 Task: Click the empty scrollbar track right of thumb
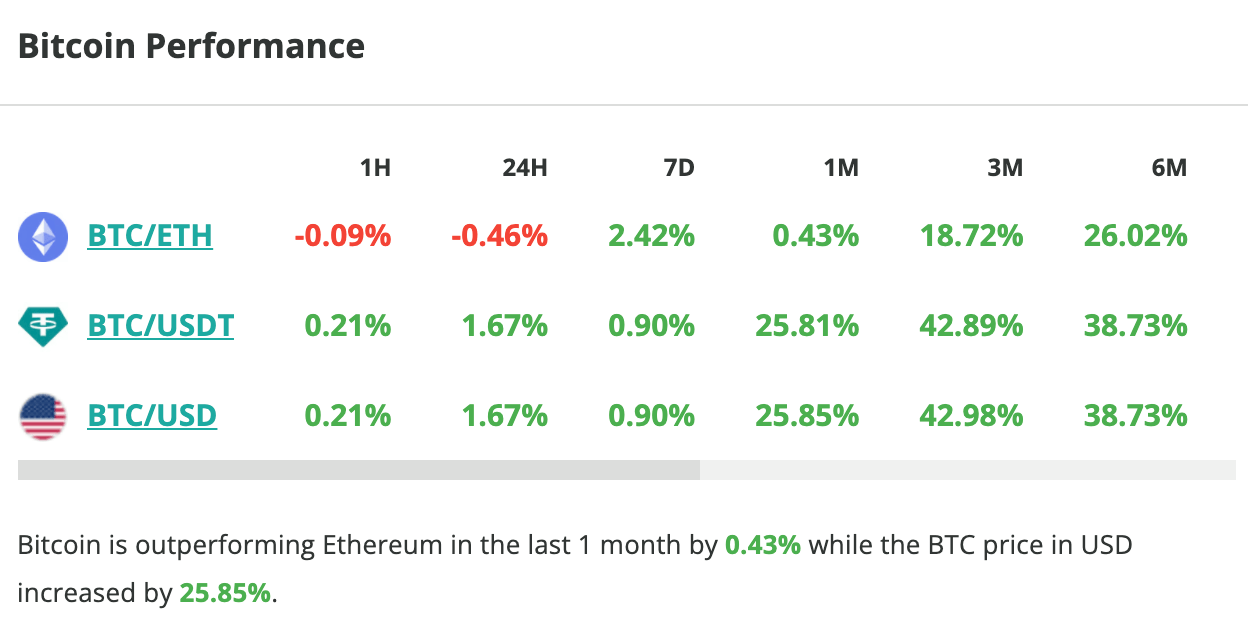967,470
